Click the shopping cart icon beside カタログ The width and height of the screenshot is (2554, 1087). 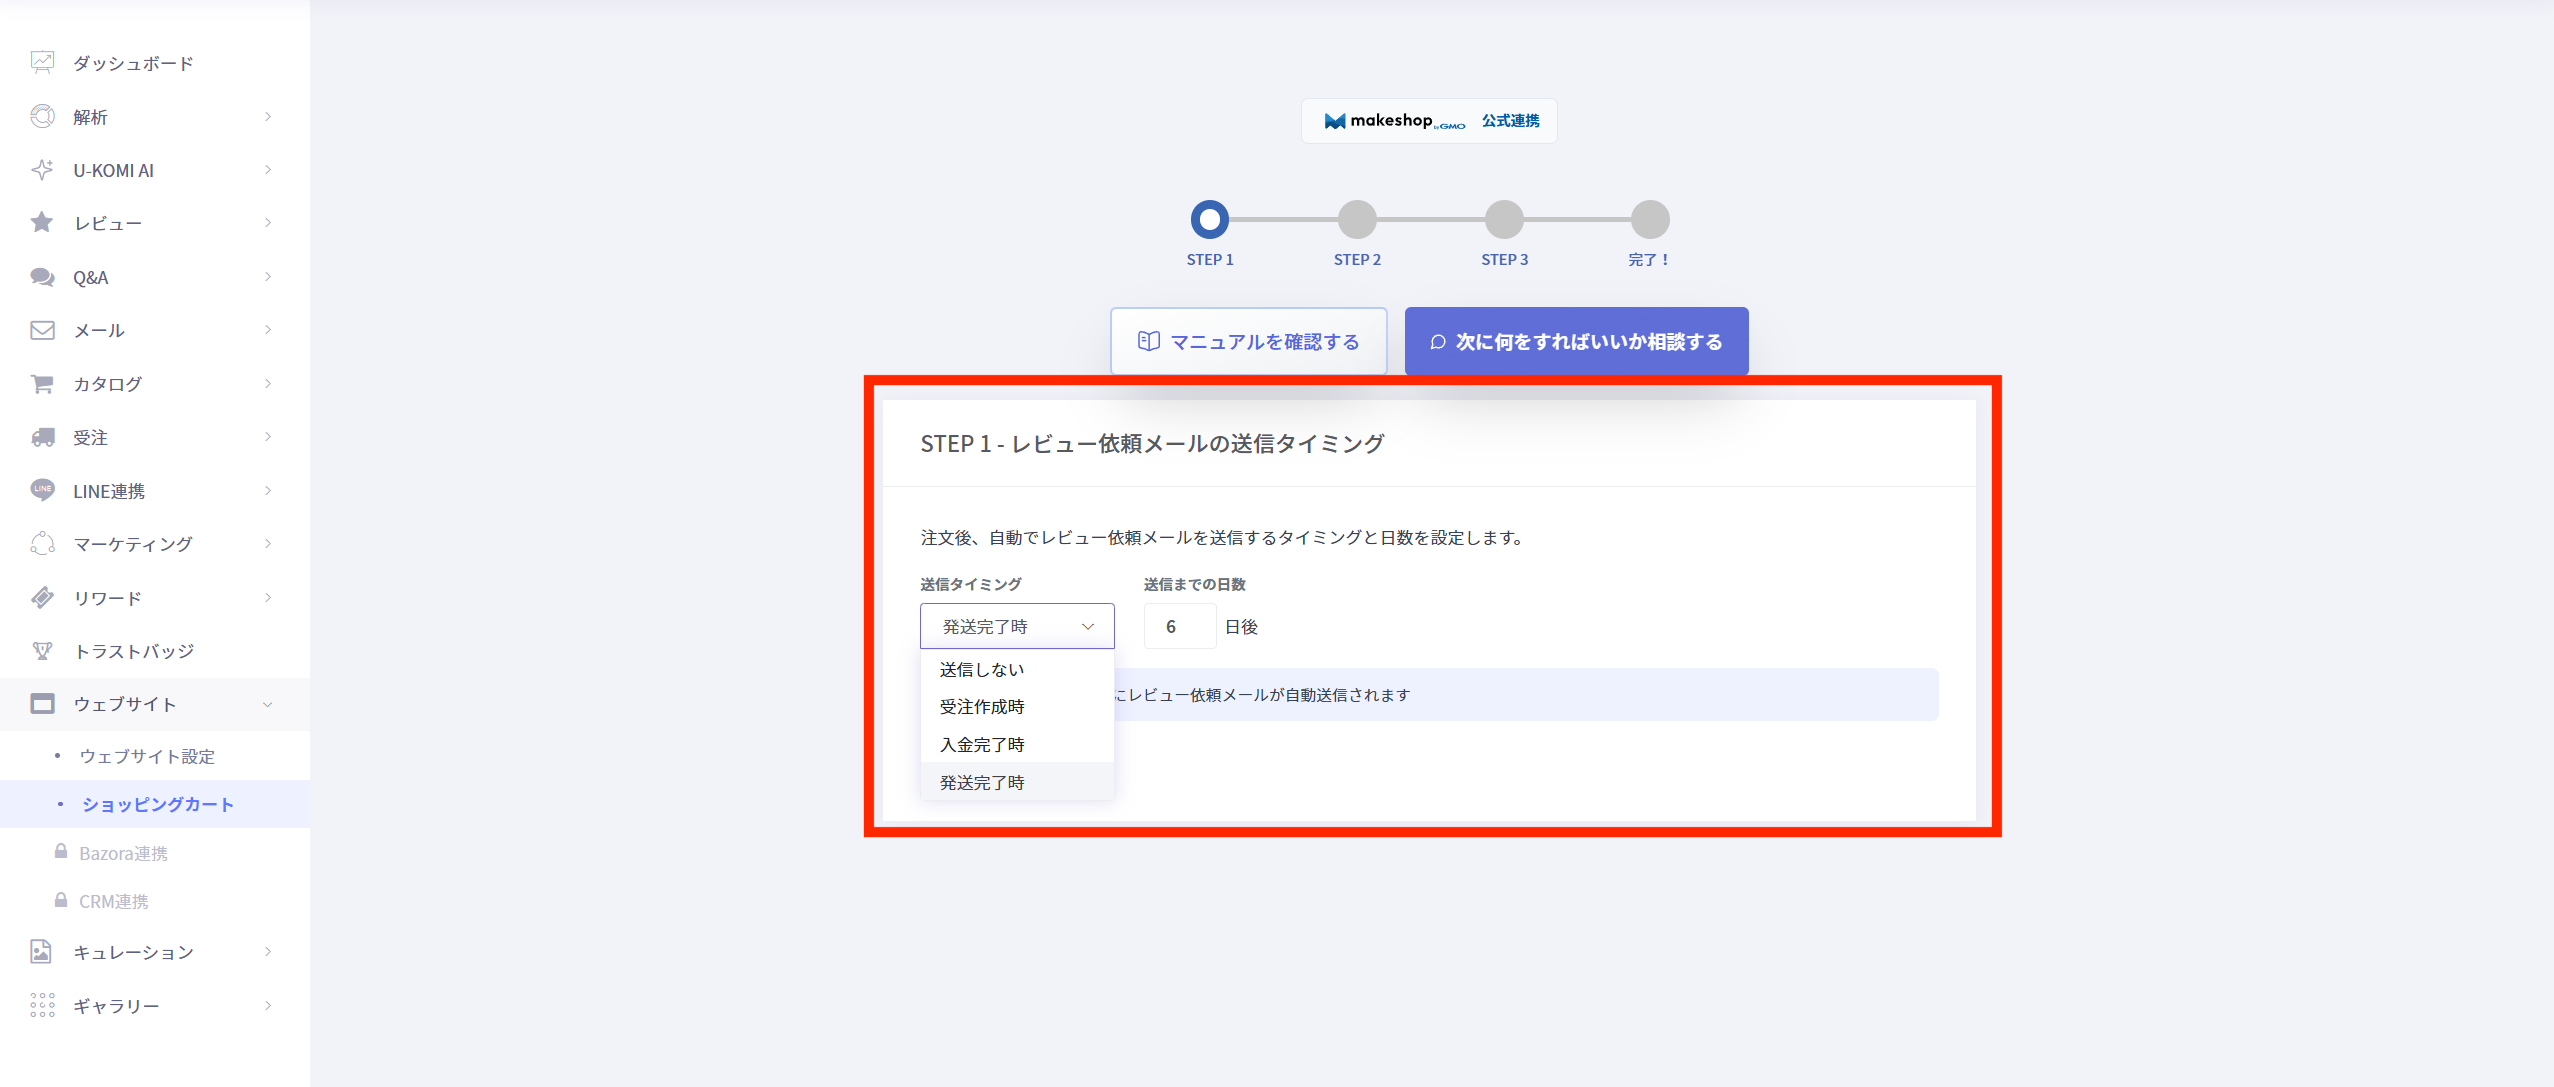tap(42, 384)
